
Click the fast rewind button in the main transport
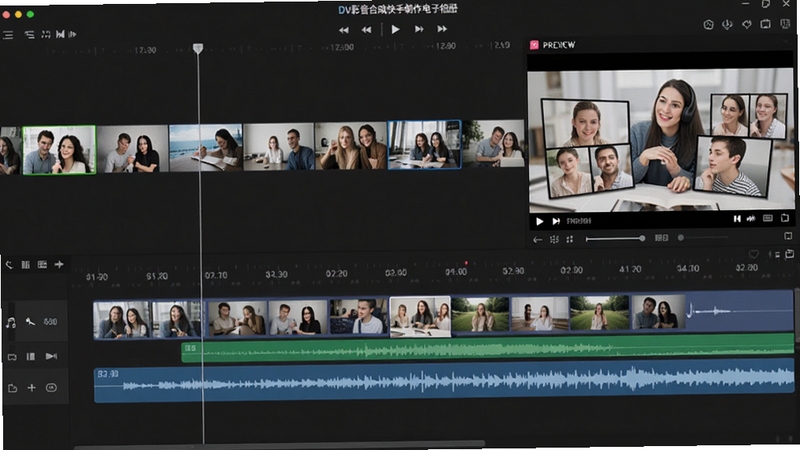pyautogui.click(x=344, y=30)
